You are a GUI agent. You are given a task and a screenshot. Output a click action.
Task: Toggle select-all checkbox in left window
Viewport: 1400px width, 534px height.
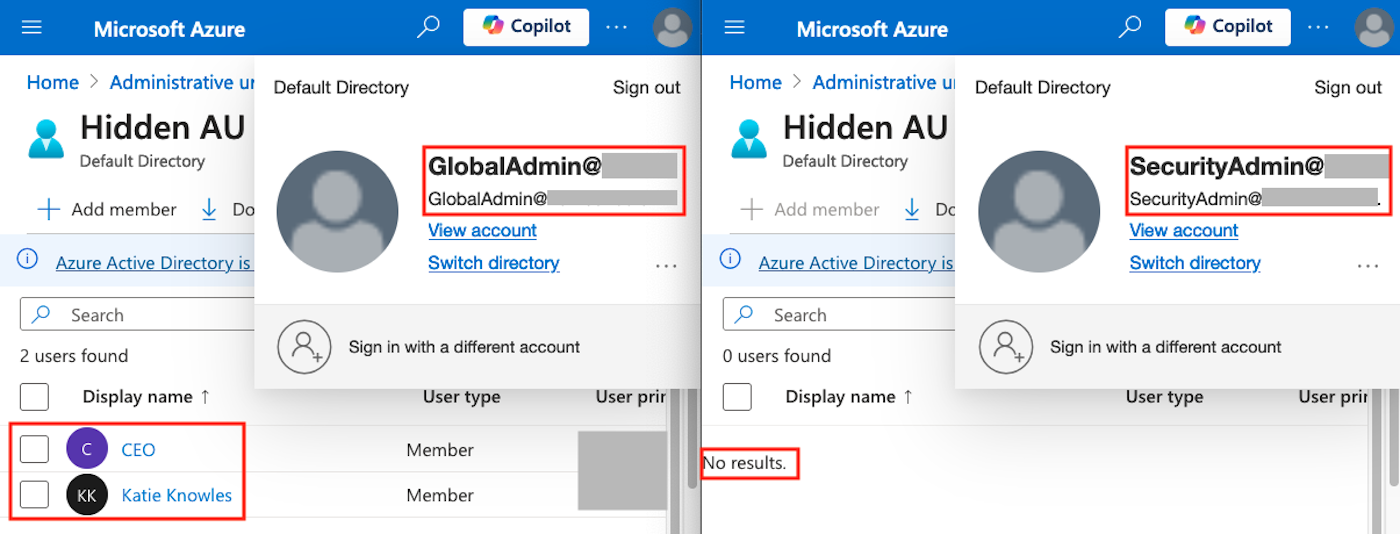(34, 397)
